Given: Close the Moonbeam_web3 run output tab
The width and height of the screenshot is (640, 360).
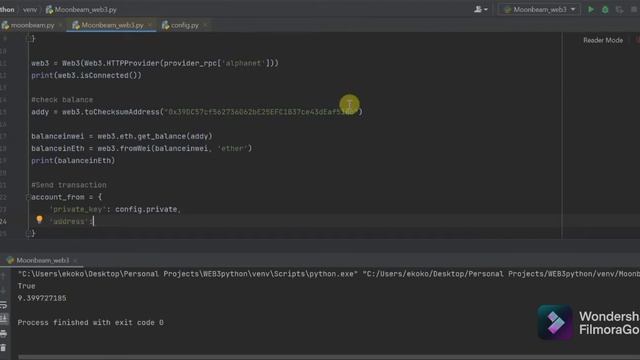Looking at the screenshot, I should (75, 260).
